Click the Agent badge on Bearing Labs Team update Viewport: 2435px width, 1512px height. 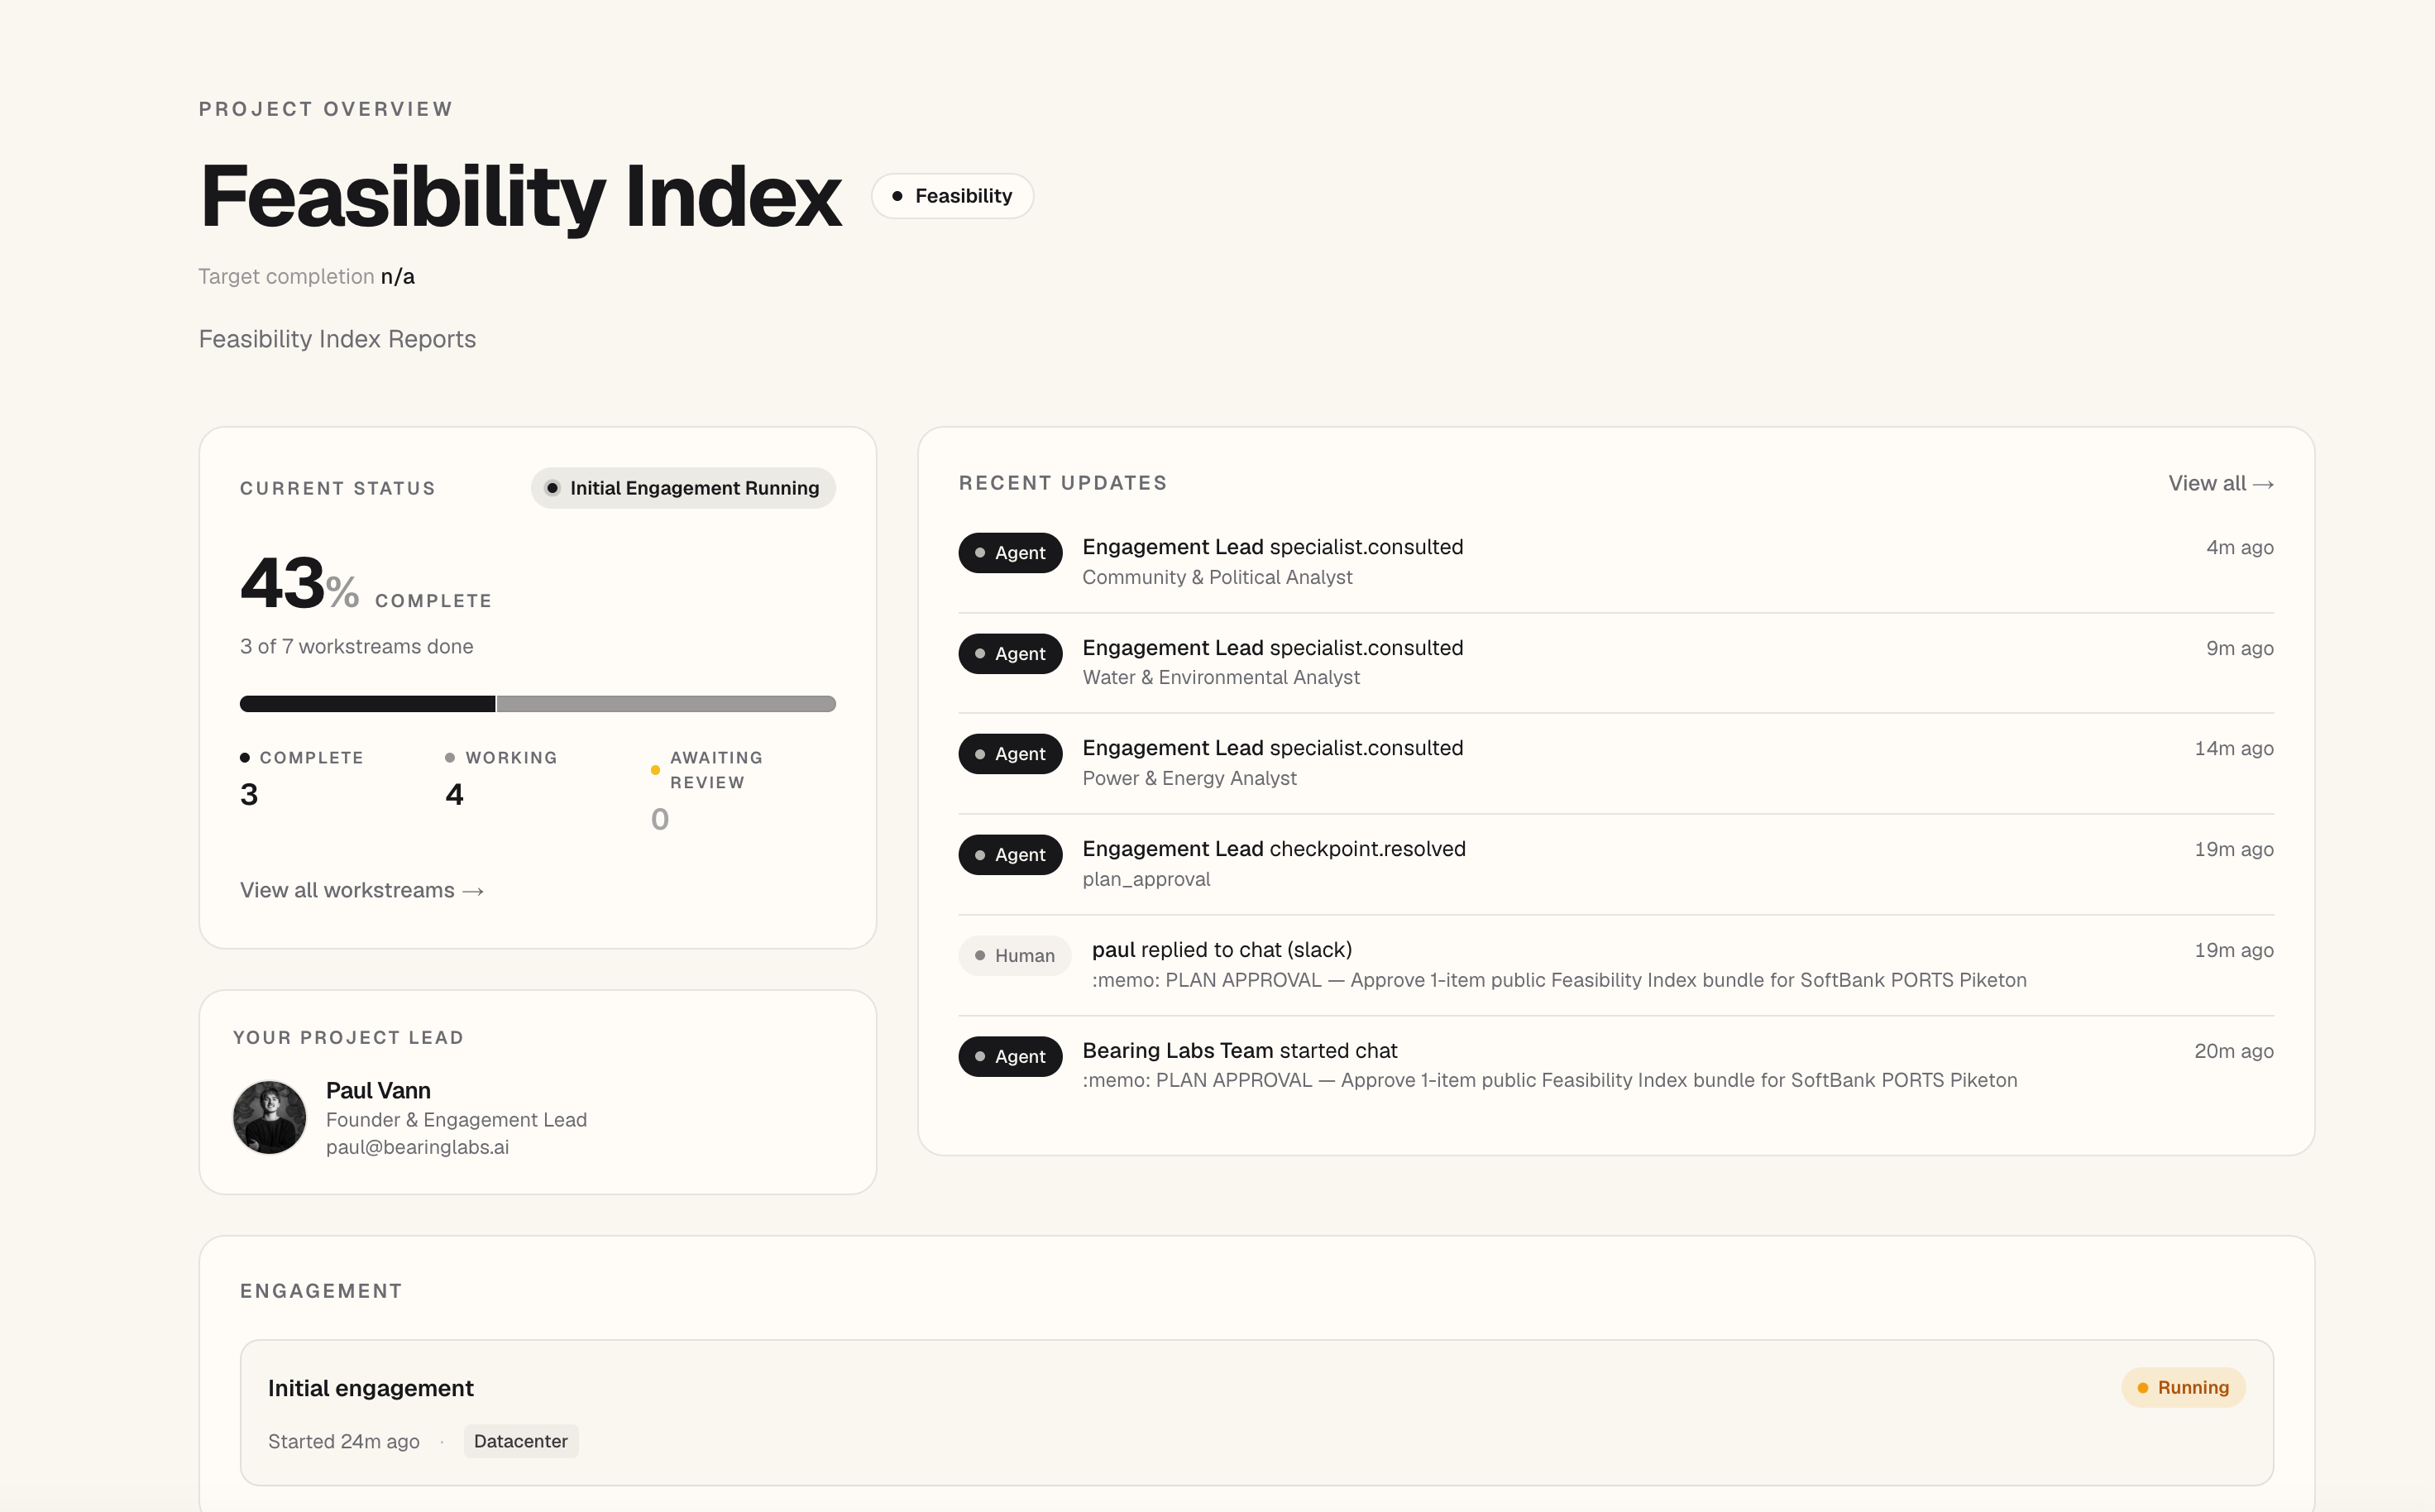point(1010,1057)
